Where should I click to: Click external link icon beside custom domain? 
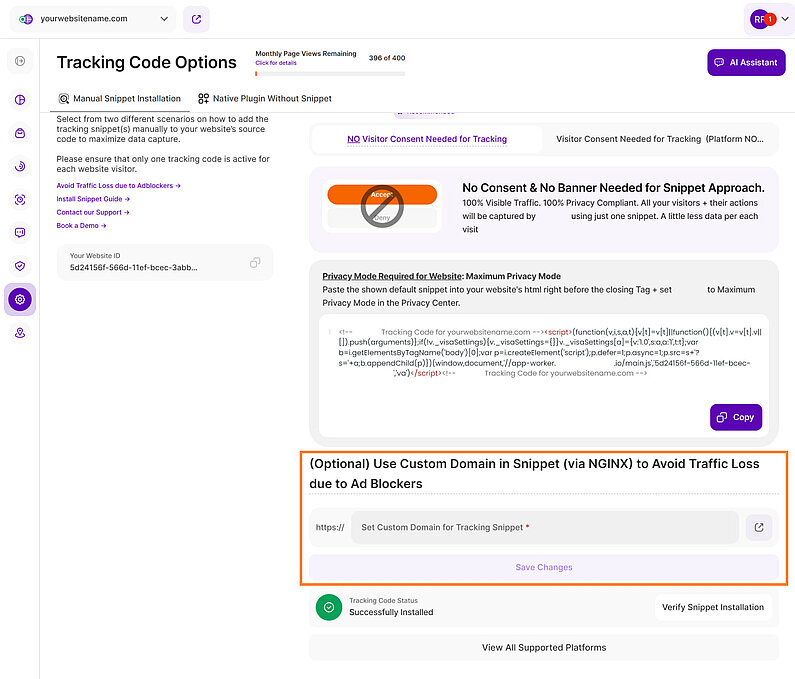pyautogui.click(x=759, y=527)
